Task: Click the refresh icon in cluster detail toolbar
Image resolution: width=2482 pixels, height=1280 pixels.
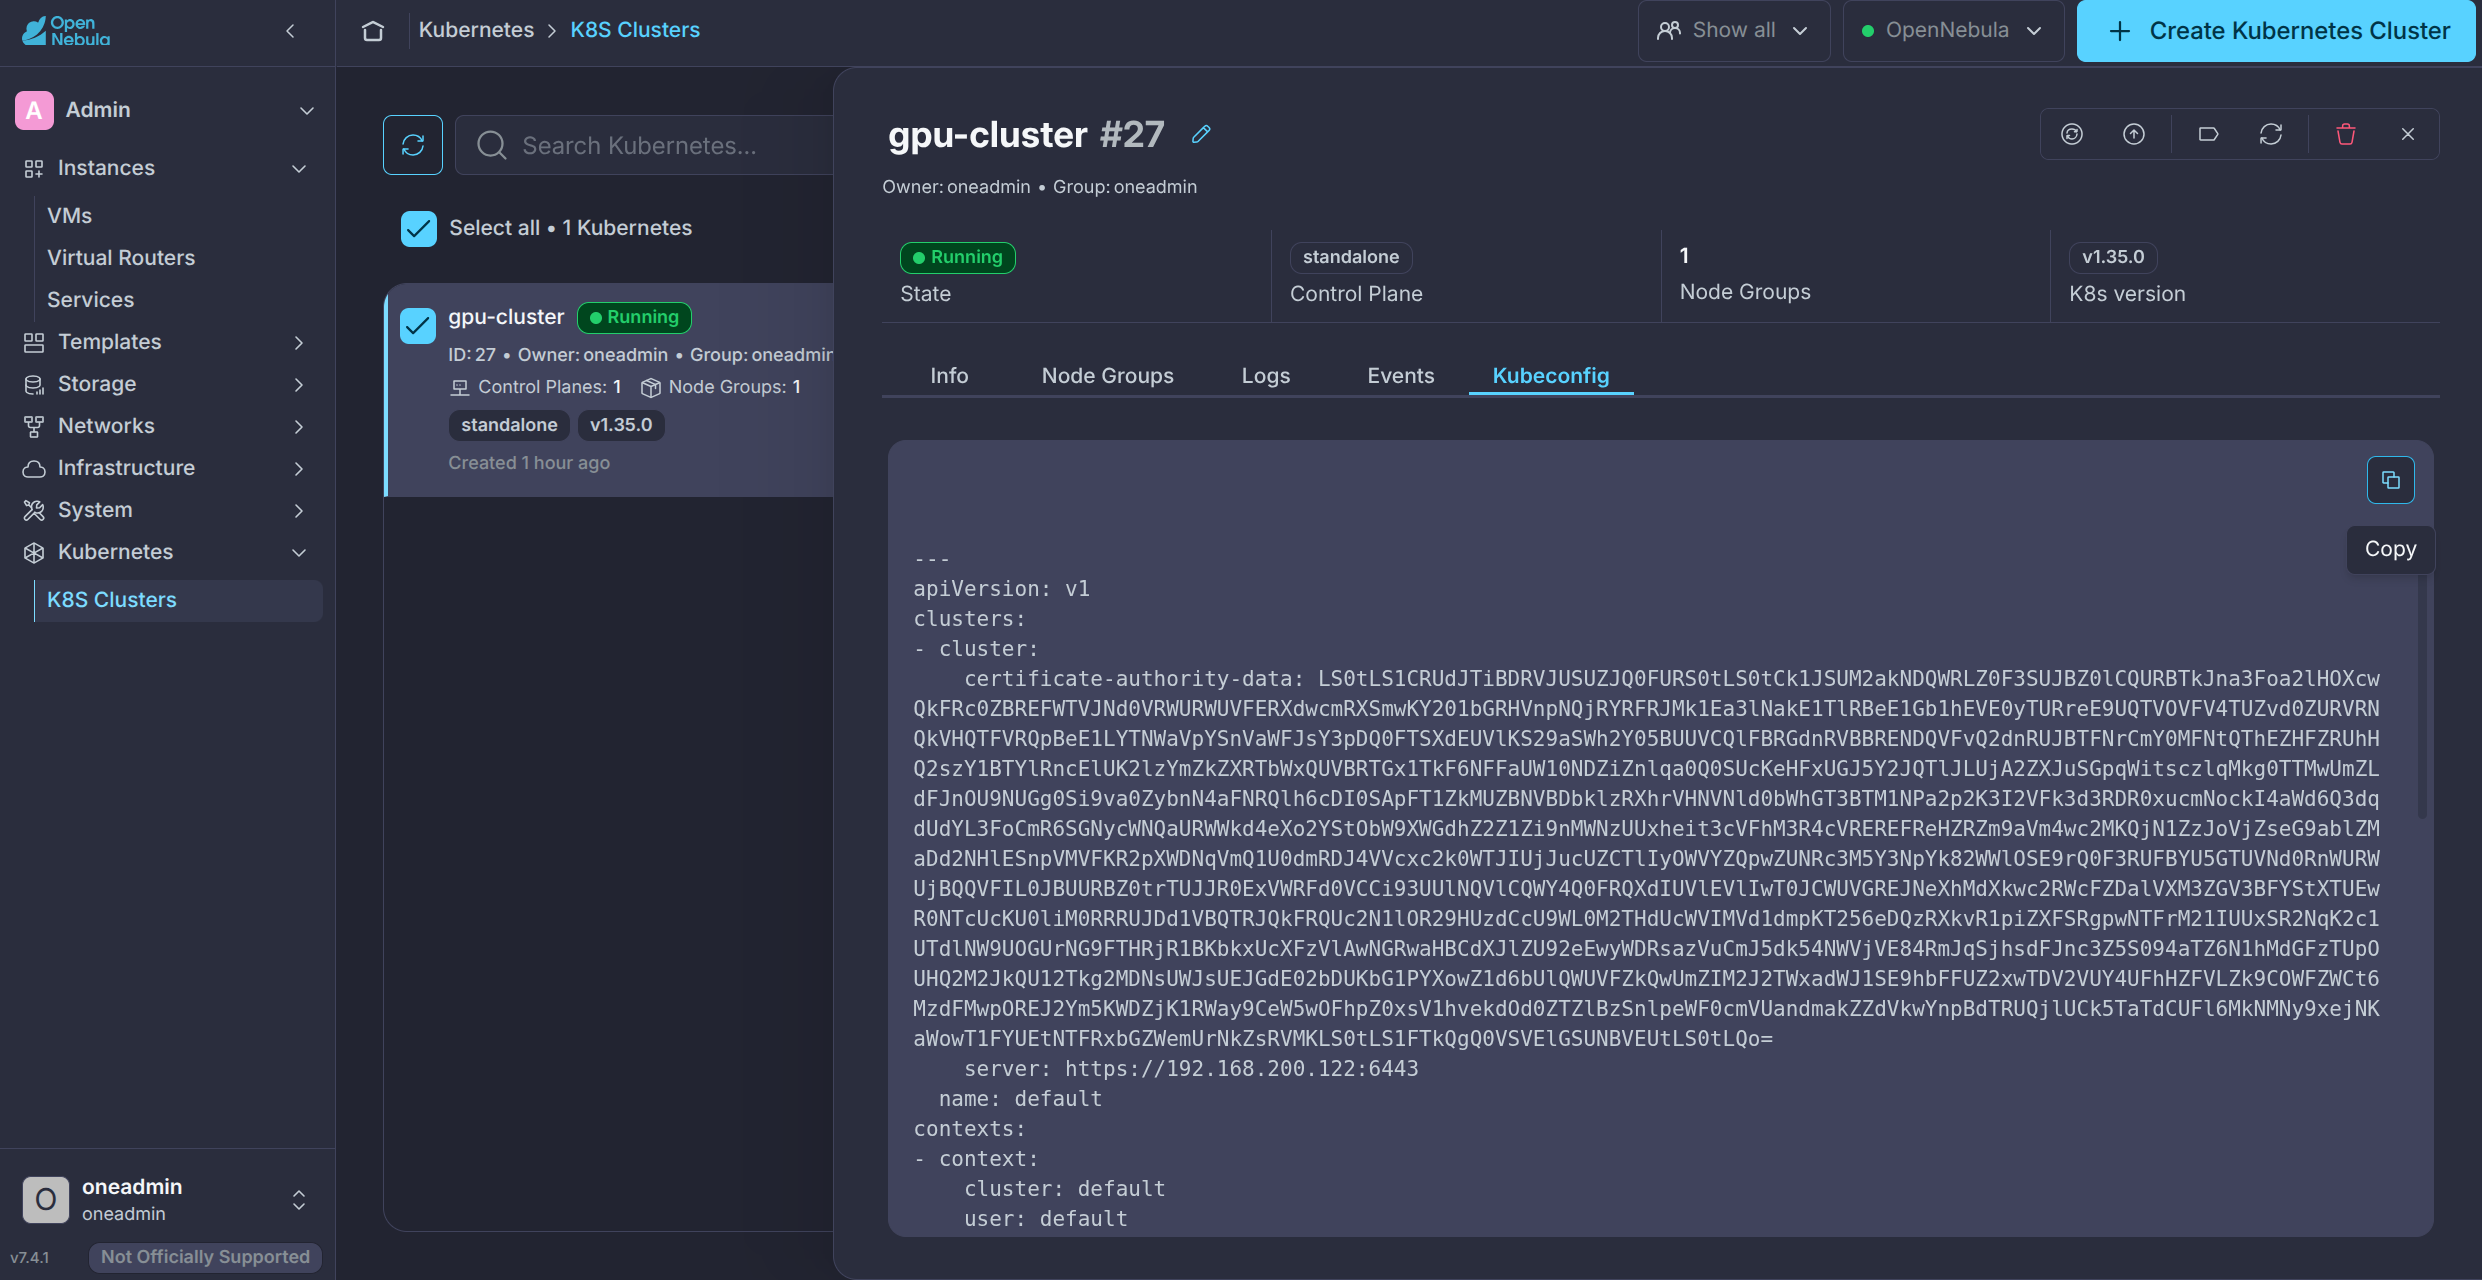Action: coord(2271,134)
